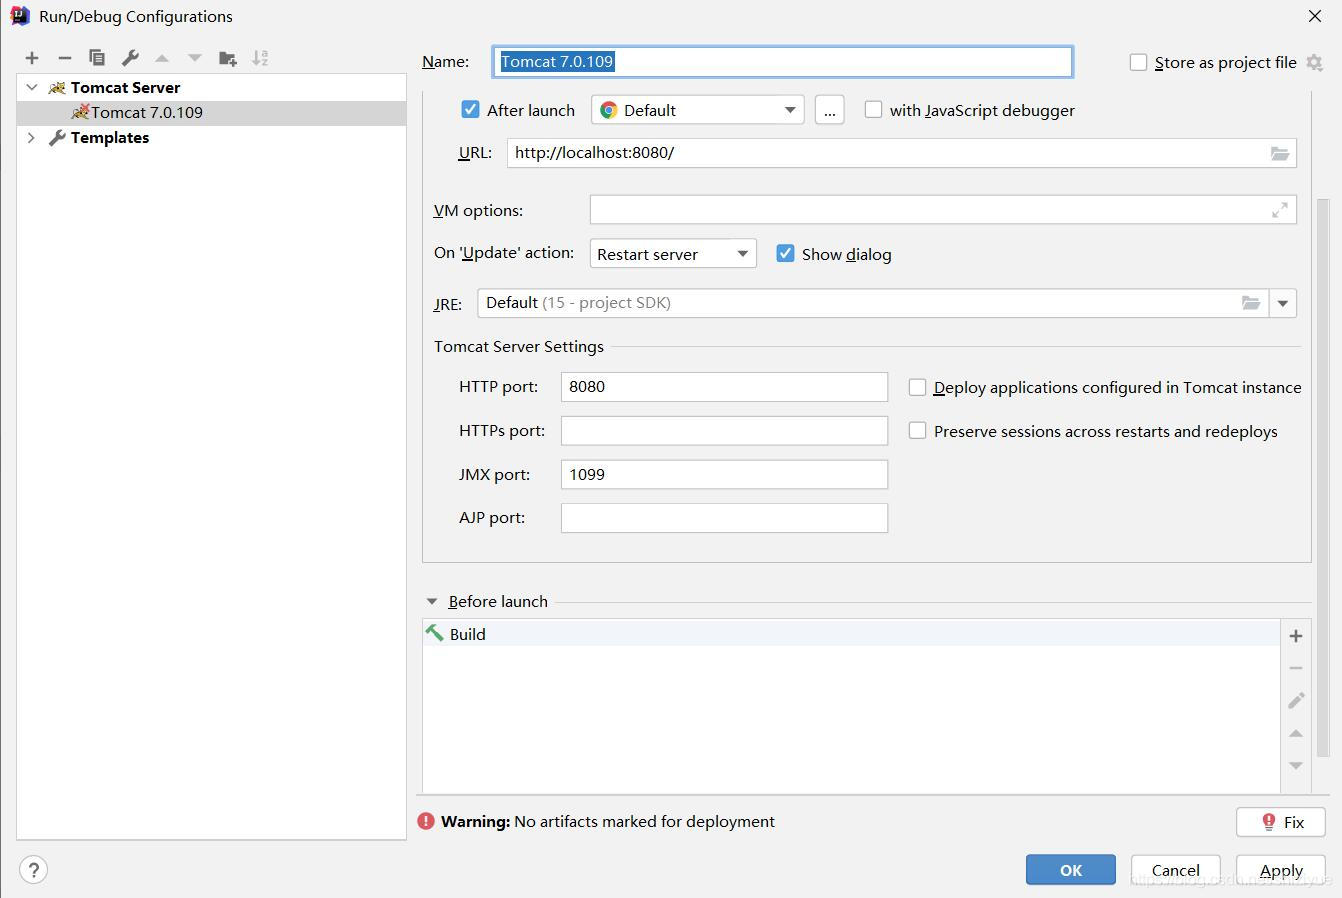1342x898 pixels.
Task: Sort configurations alphabetically
Action: pos(260,58)
